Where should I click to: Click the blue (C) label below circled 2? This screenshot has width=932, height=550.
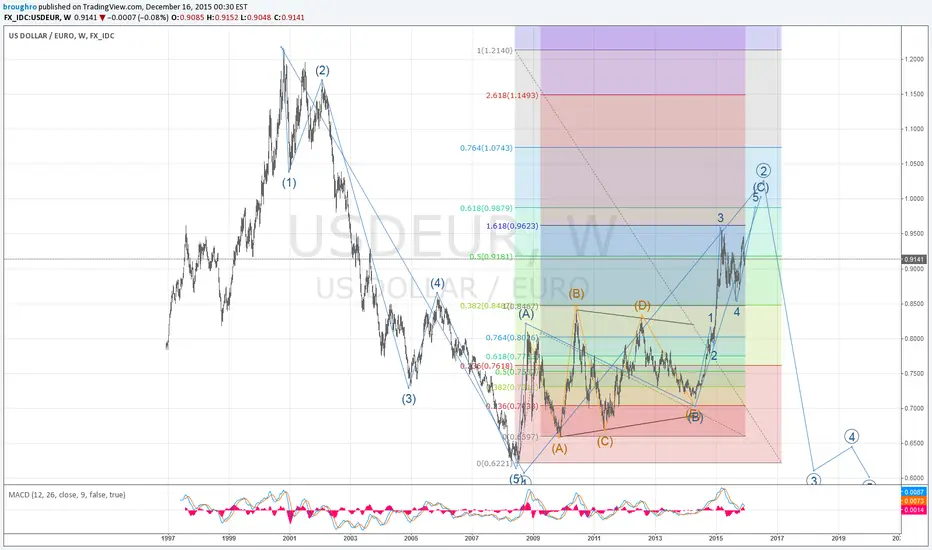click(x=761, y=187)
